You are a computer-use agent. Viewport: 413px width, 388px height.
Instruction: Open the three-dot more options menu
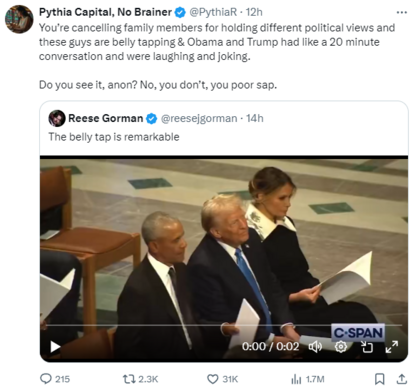tap(402, 13)
